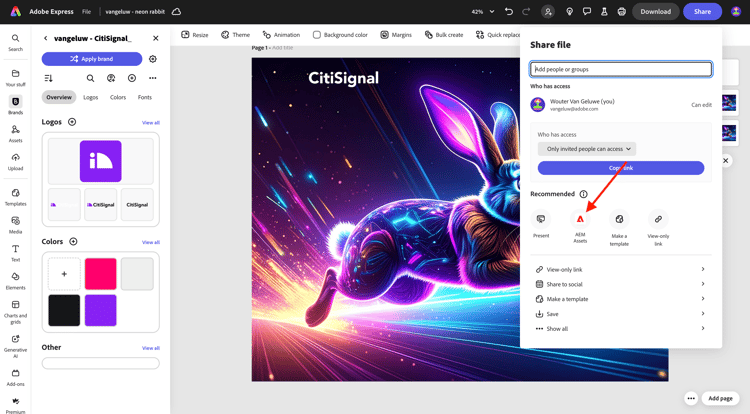Click View all next to Logos
This screenshot has height=414, width=750.
pos(151,123)
